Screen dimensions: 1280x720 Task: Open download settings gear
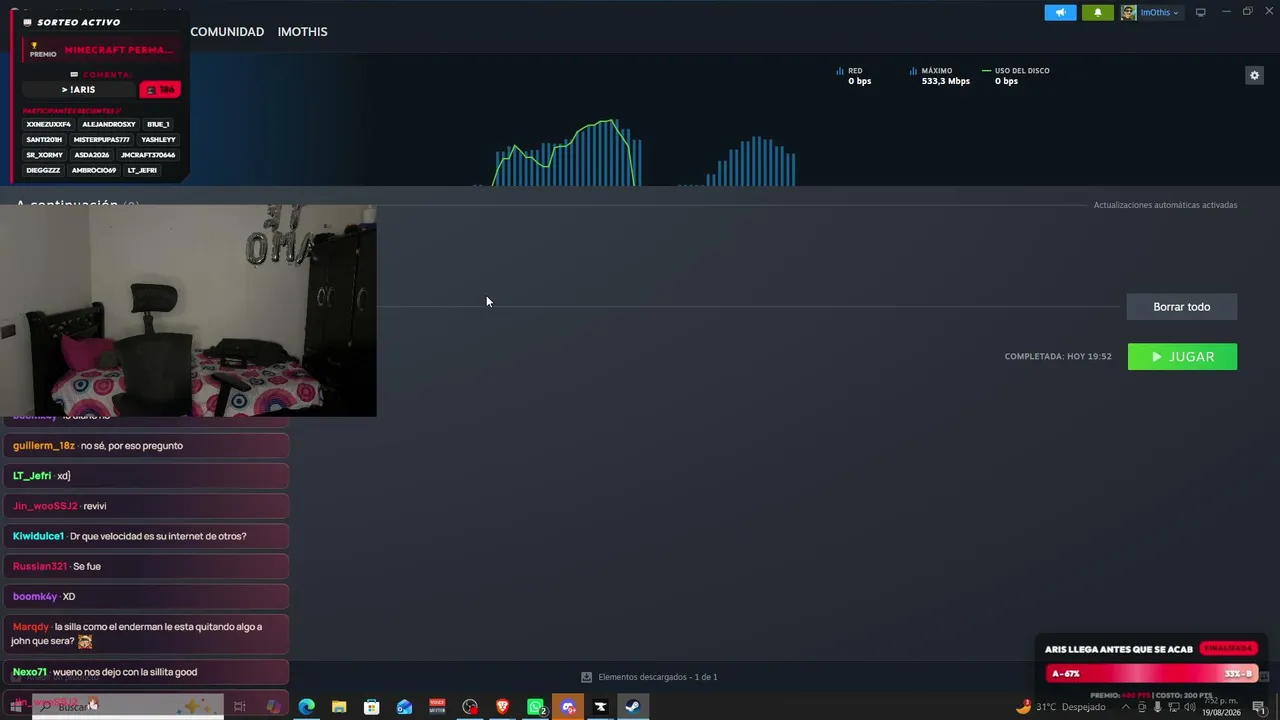1254,75
